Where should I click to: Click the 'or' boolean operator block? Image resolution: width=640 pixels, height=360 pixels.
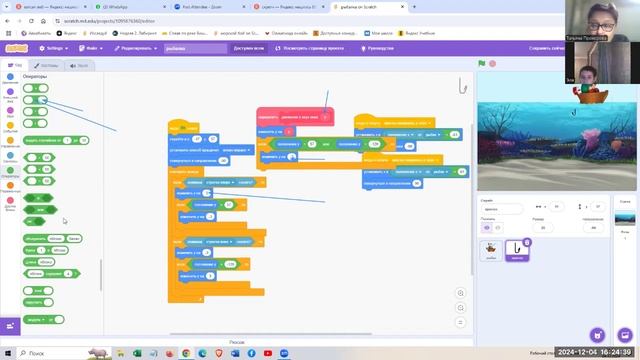[40, 210]
